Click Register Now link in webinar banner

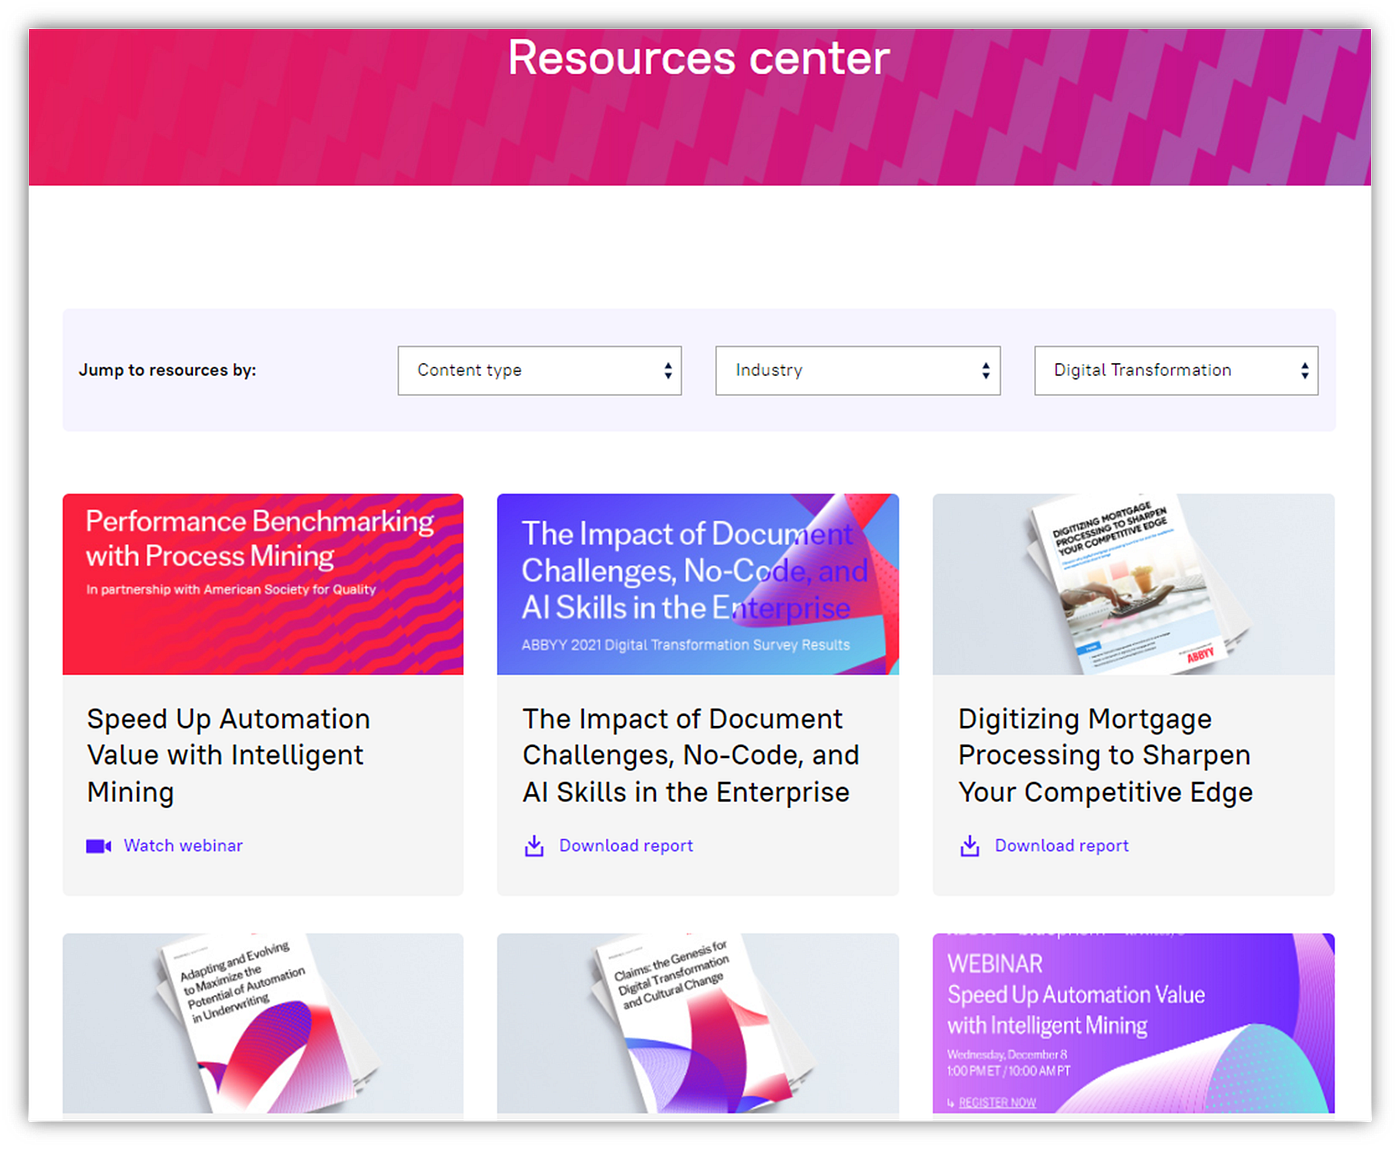point(996,1103)
